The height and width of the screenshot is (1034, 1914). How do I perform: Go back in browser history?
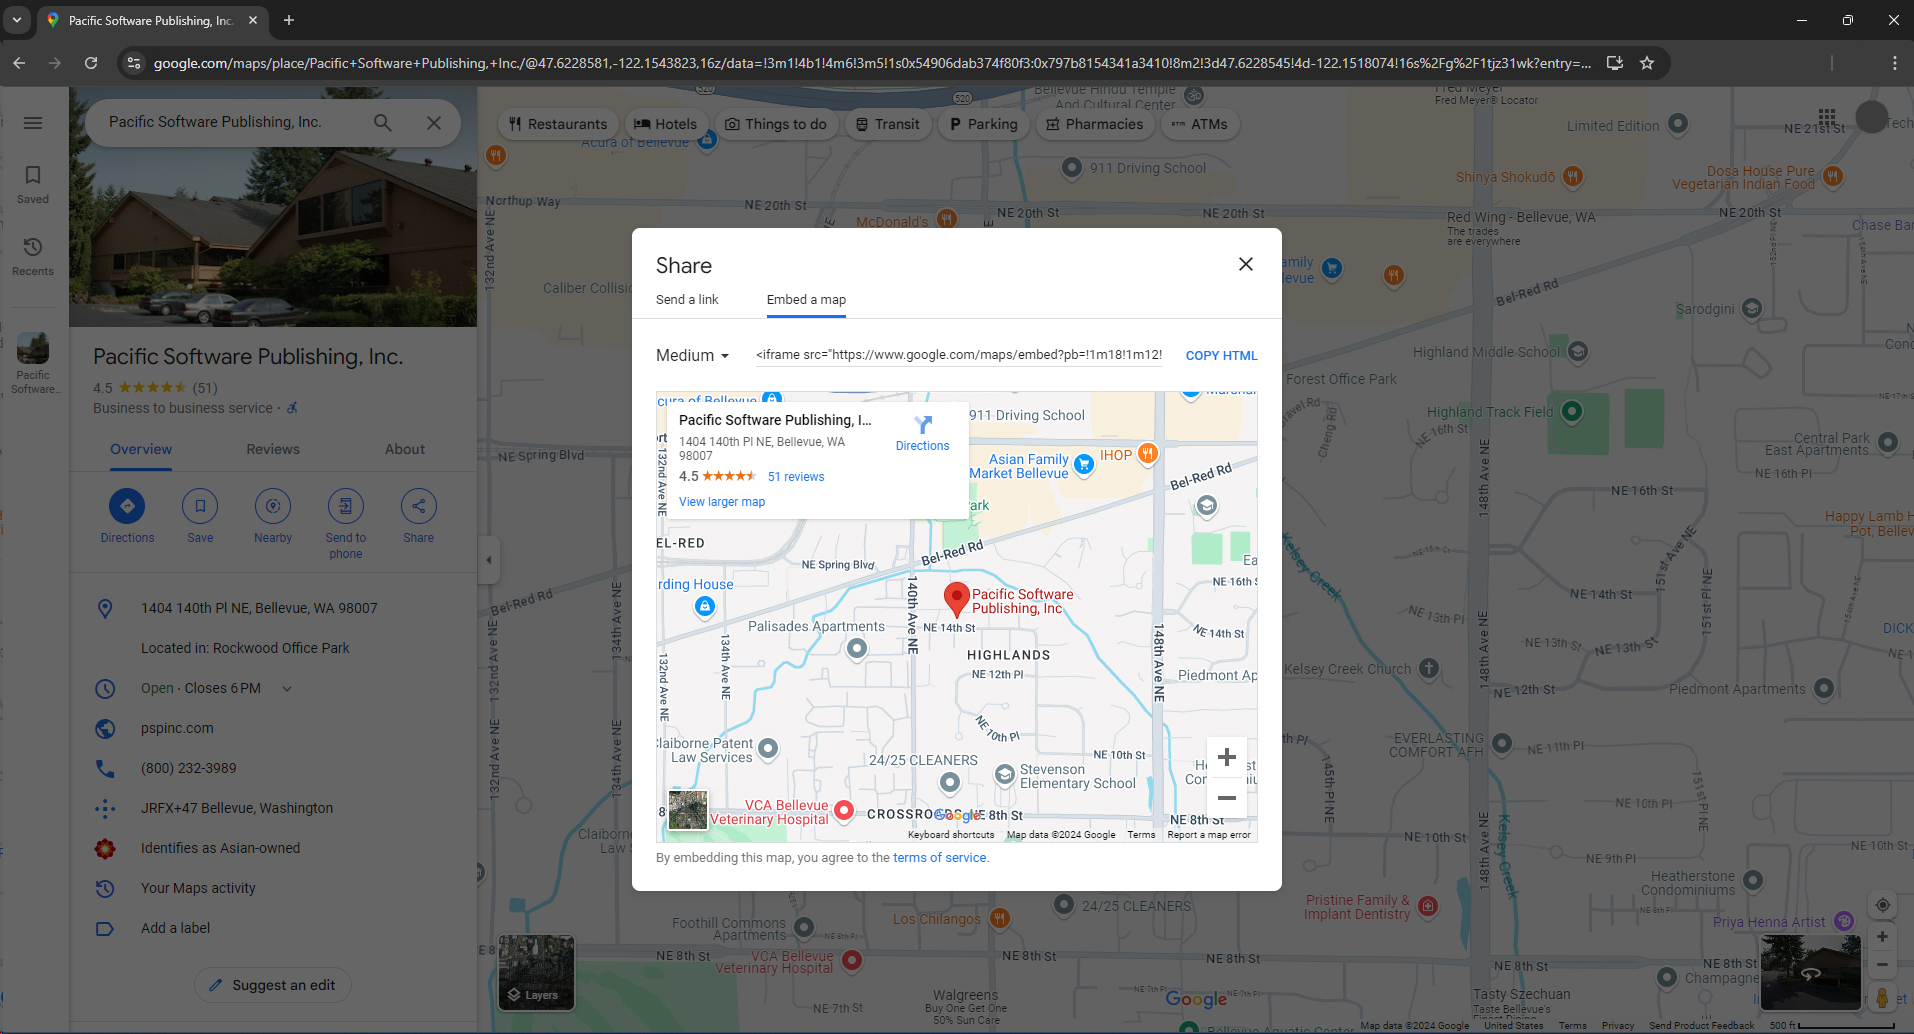tap(19, 63)
